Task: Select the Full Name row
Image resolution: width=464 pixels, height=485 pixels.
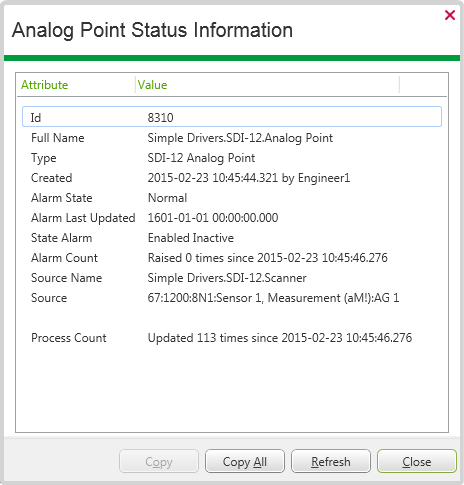Action: pyautogui.click(x=232, y=138)
